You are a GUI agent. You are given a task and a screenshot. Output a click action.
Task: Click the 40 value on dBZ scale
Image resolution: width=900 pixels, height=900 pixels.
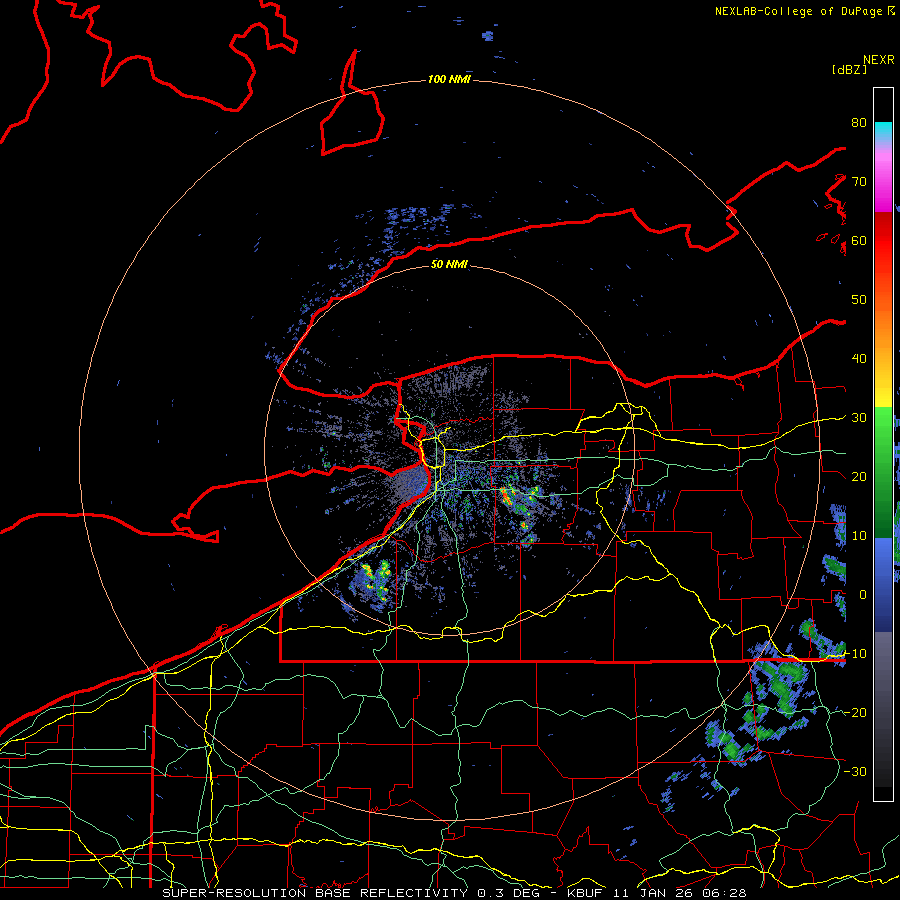(859, 359)
